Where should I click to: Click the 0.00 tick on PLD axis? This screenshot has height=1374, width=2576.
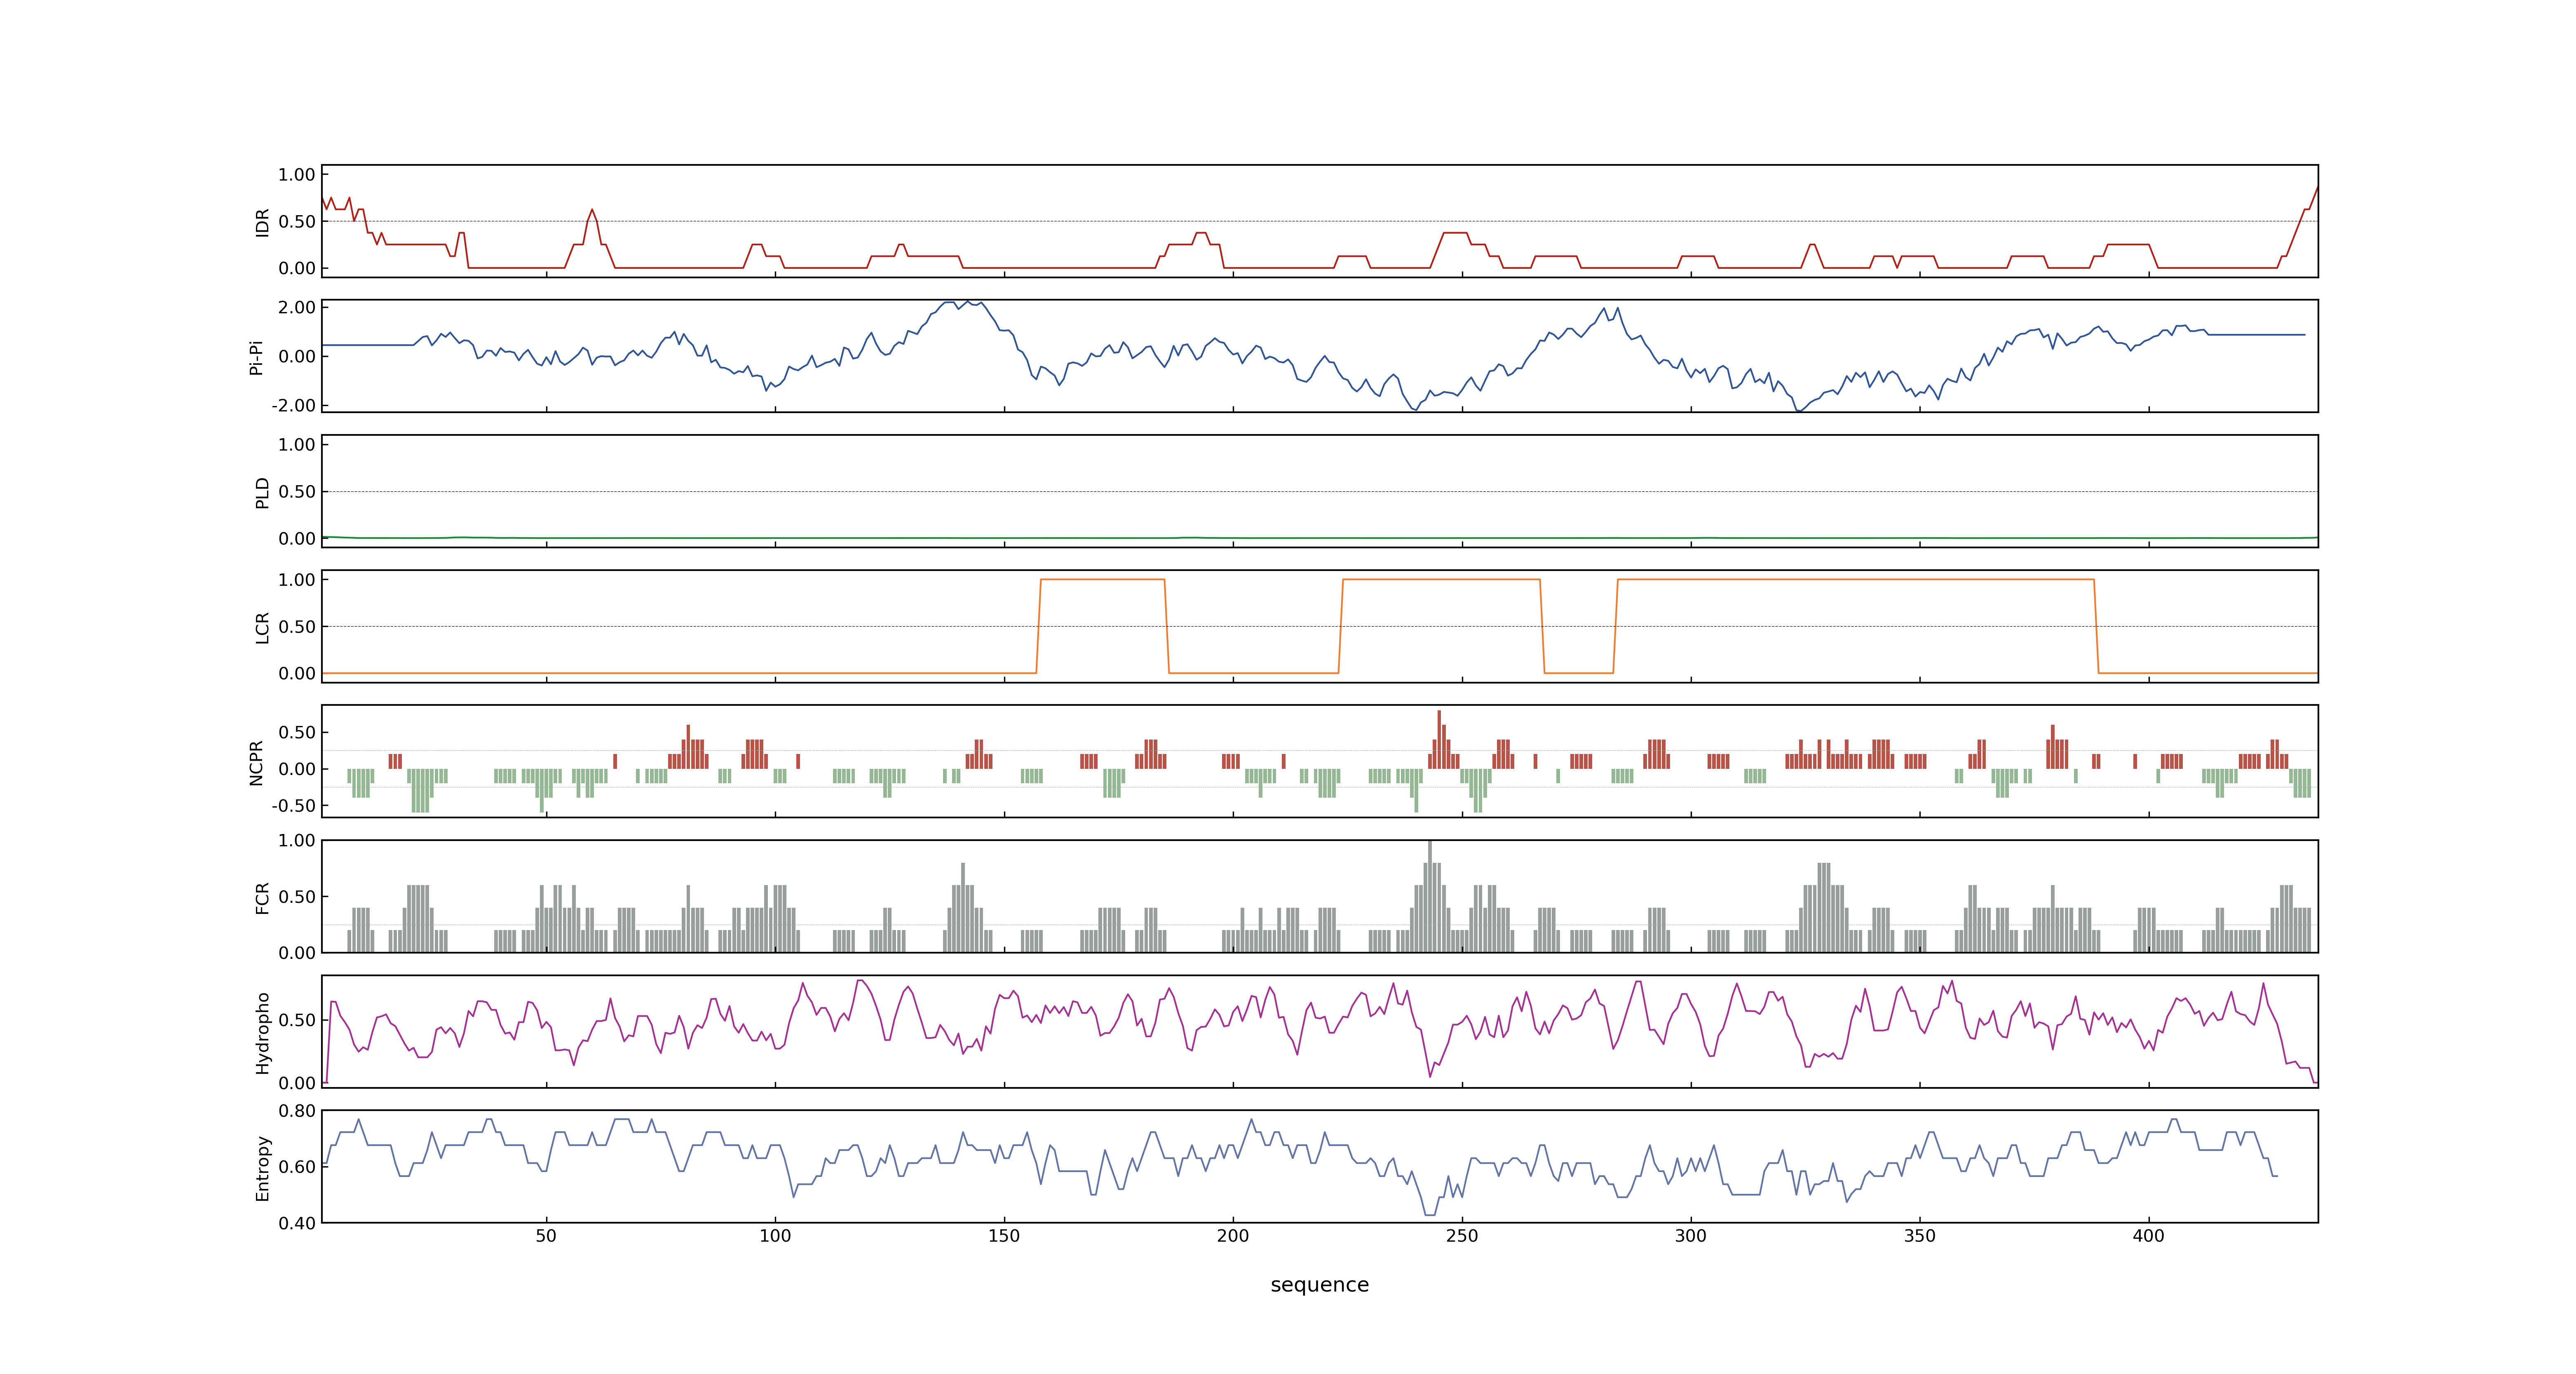click(x=297, y=538)
